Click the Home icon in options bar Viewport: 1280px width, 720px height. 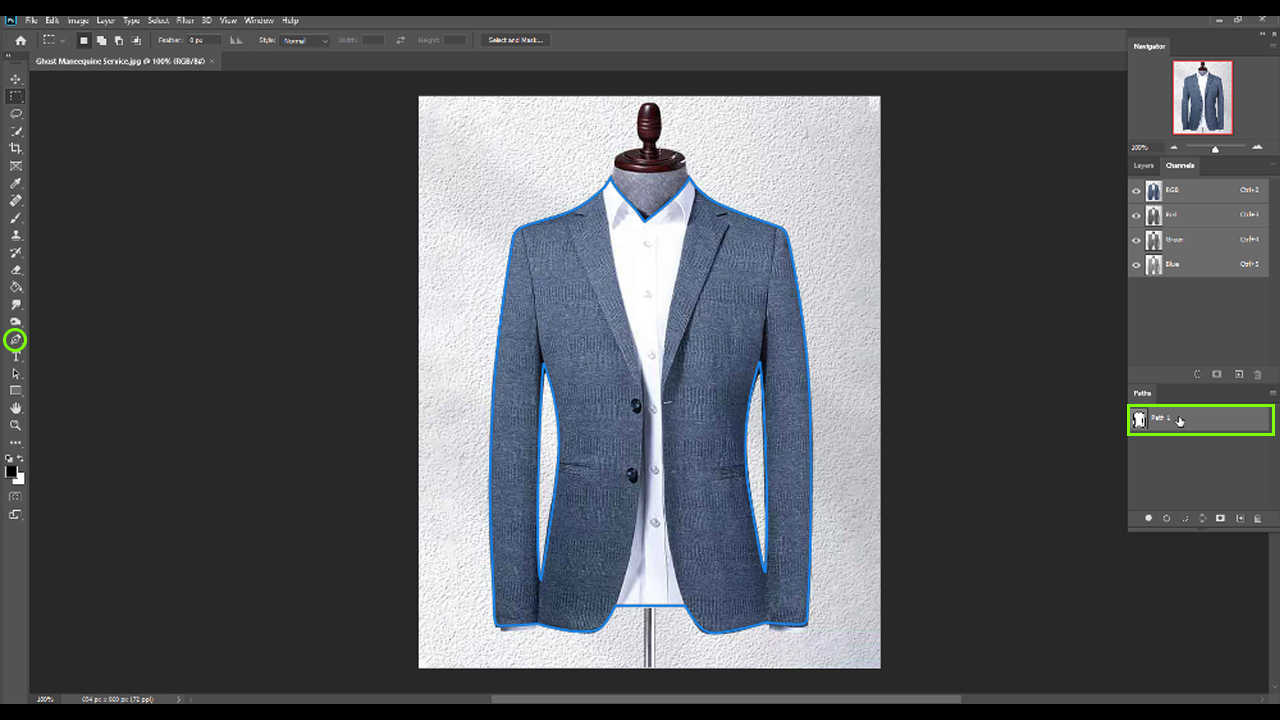(x=20, y=41)
